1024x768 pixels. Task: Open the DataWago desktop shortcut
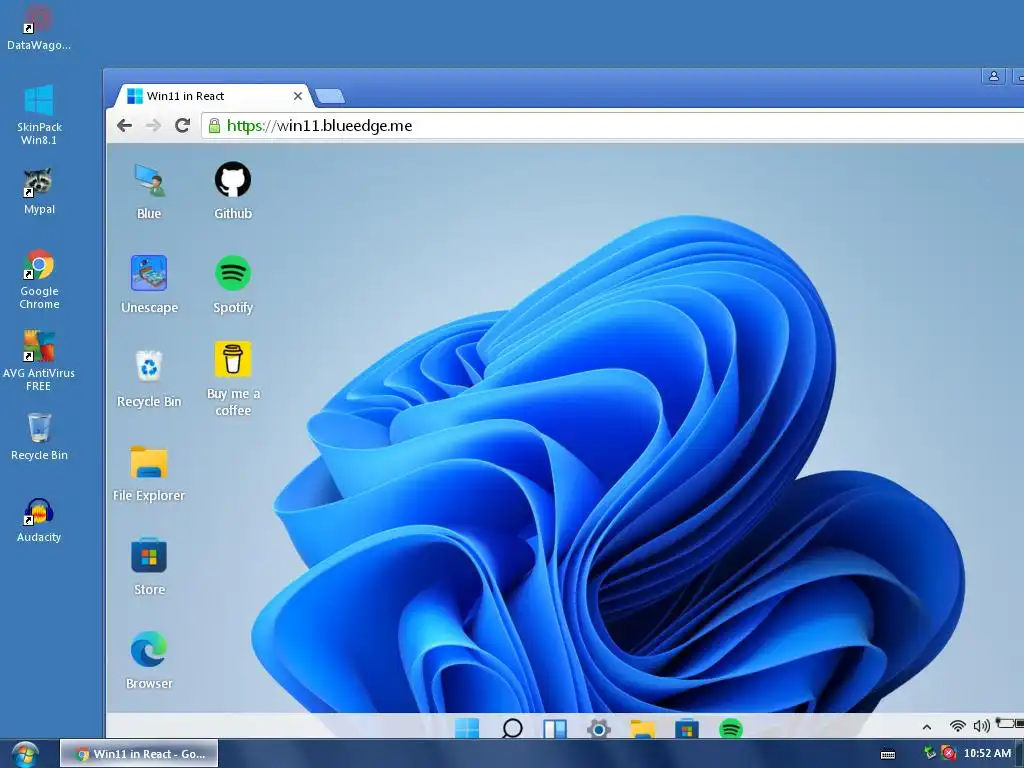[39, 26]
